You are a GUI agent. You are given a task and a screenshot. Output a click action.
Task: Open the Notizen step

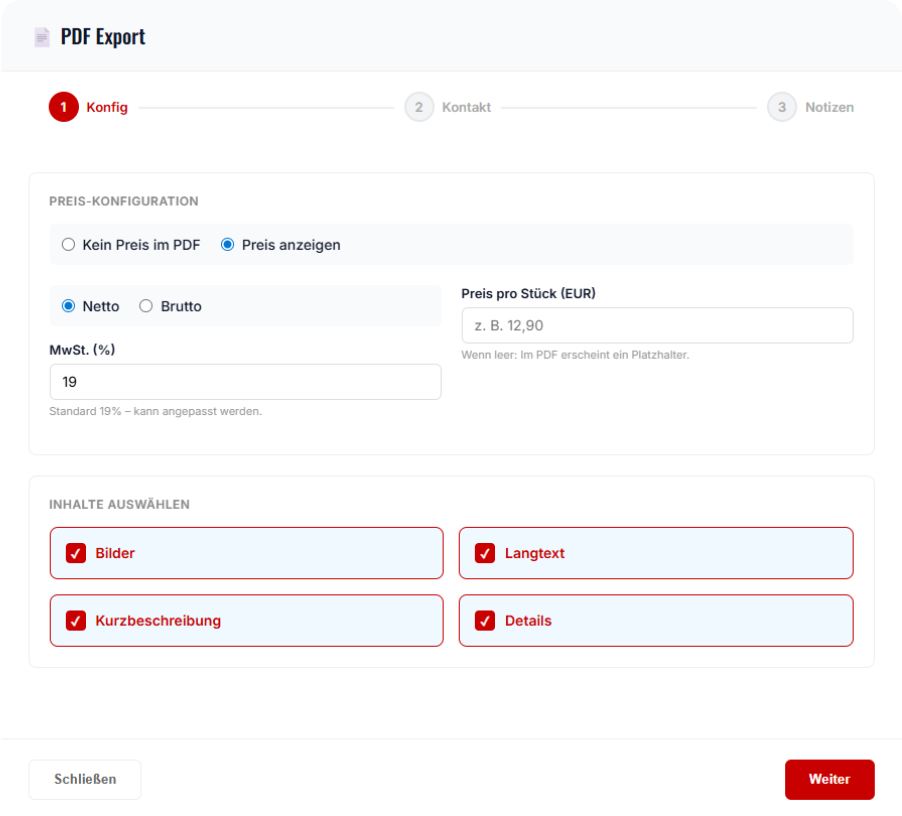(x=829, y=107)
